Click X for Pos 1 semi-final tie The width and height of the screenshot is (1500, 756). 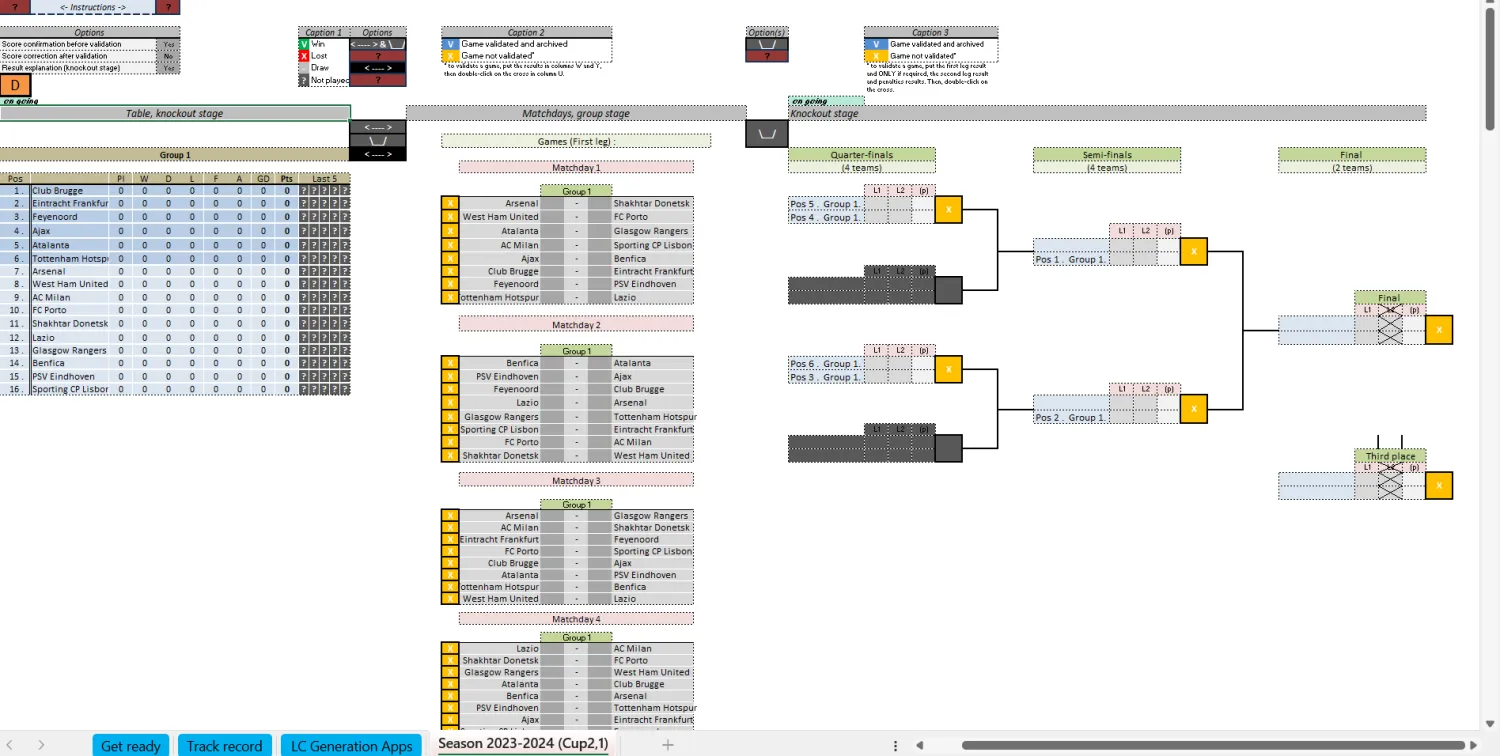point(1193,251)
